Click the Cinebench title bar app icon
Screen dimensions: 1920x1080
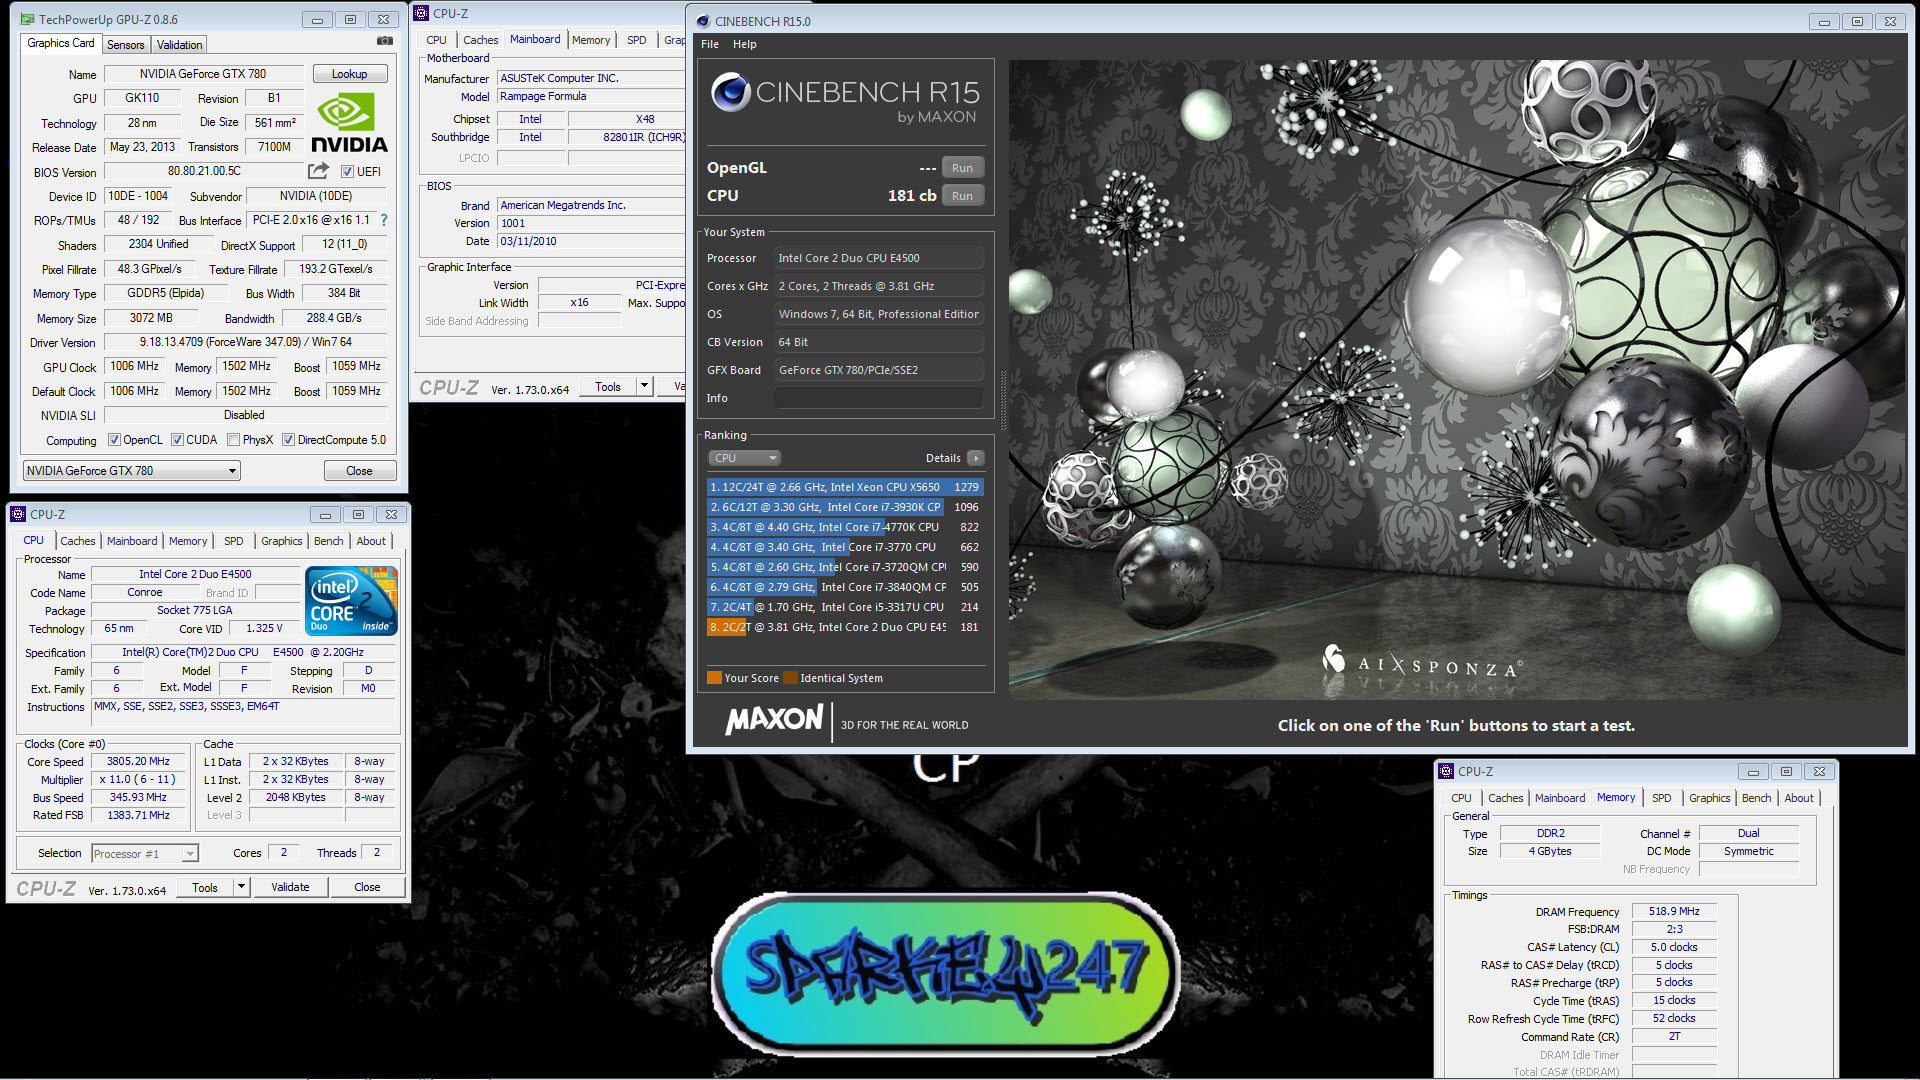point(703,21)
